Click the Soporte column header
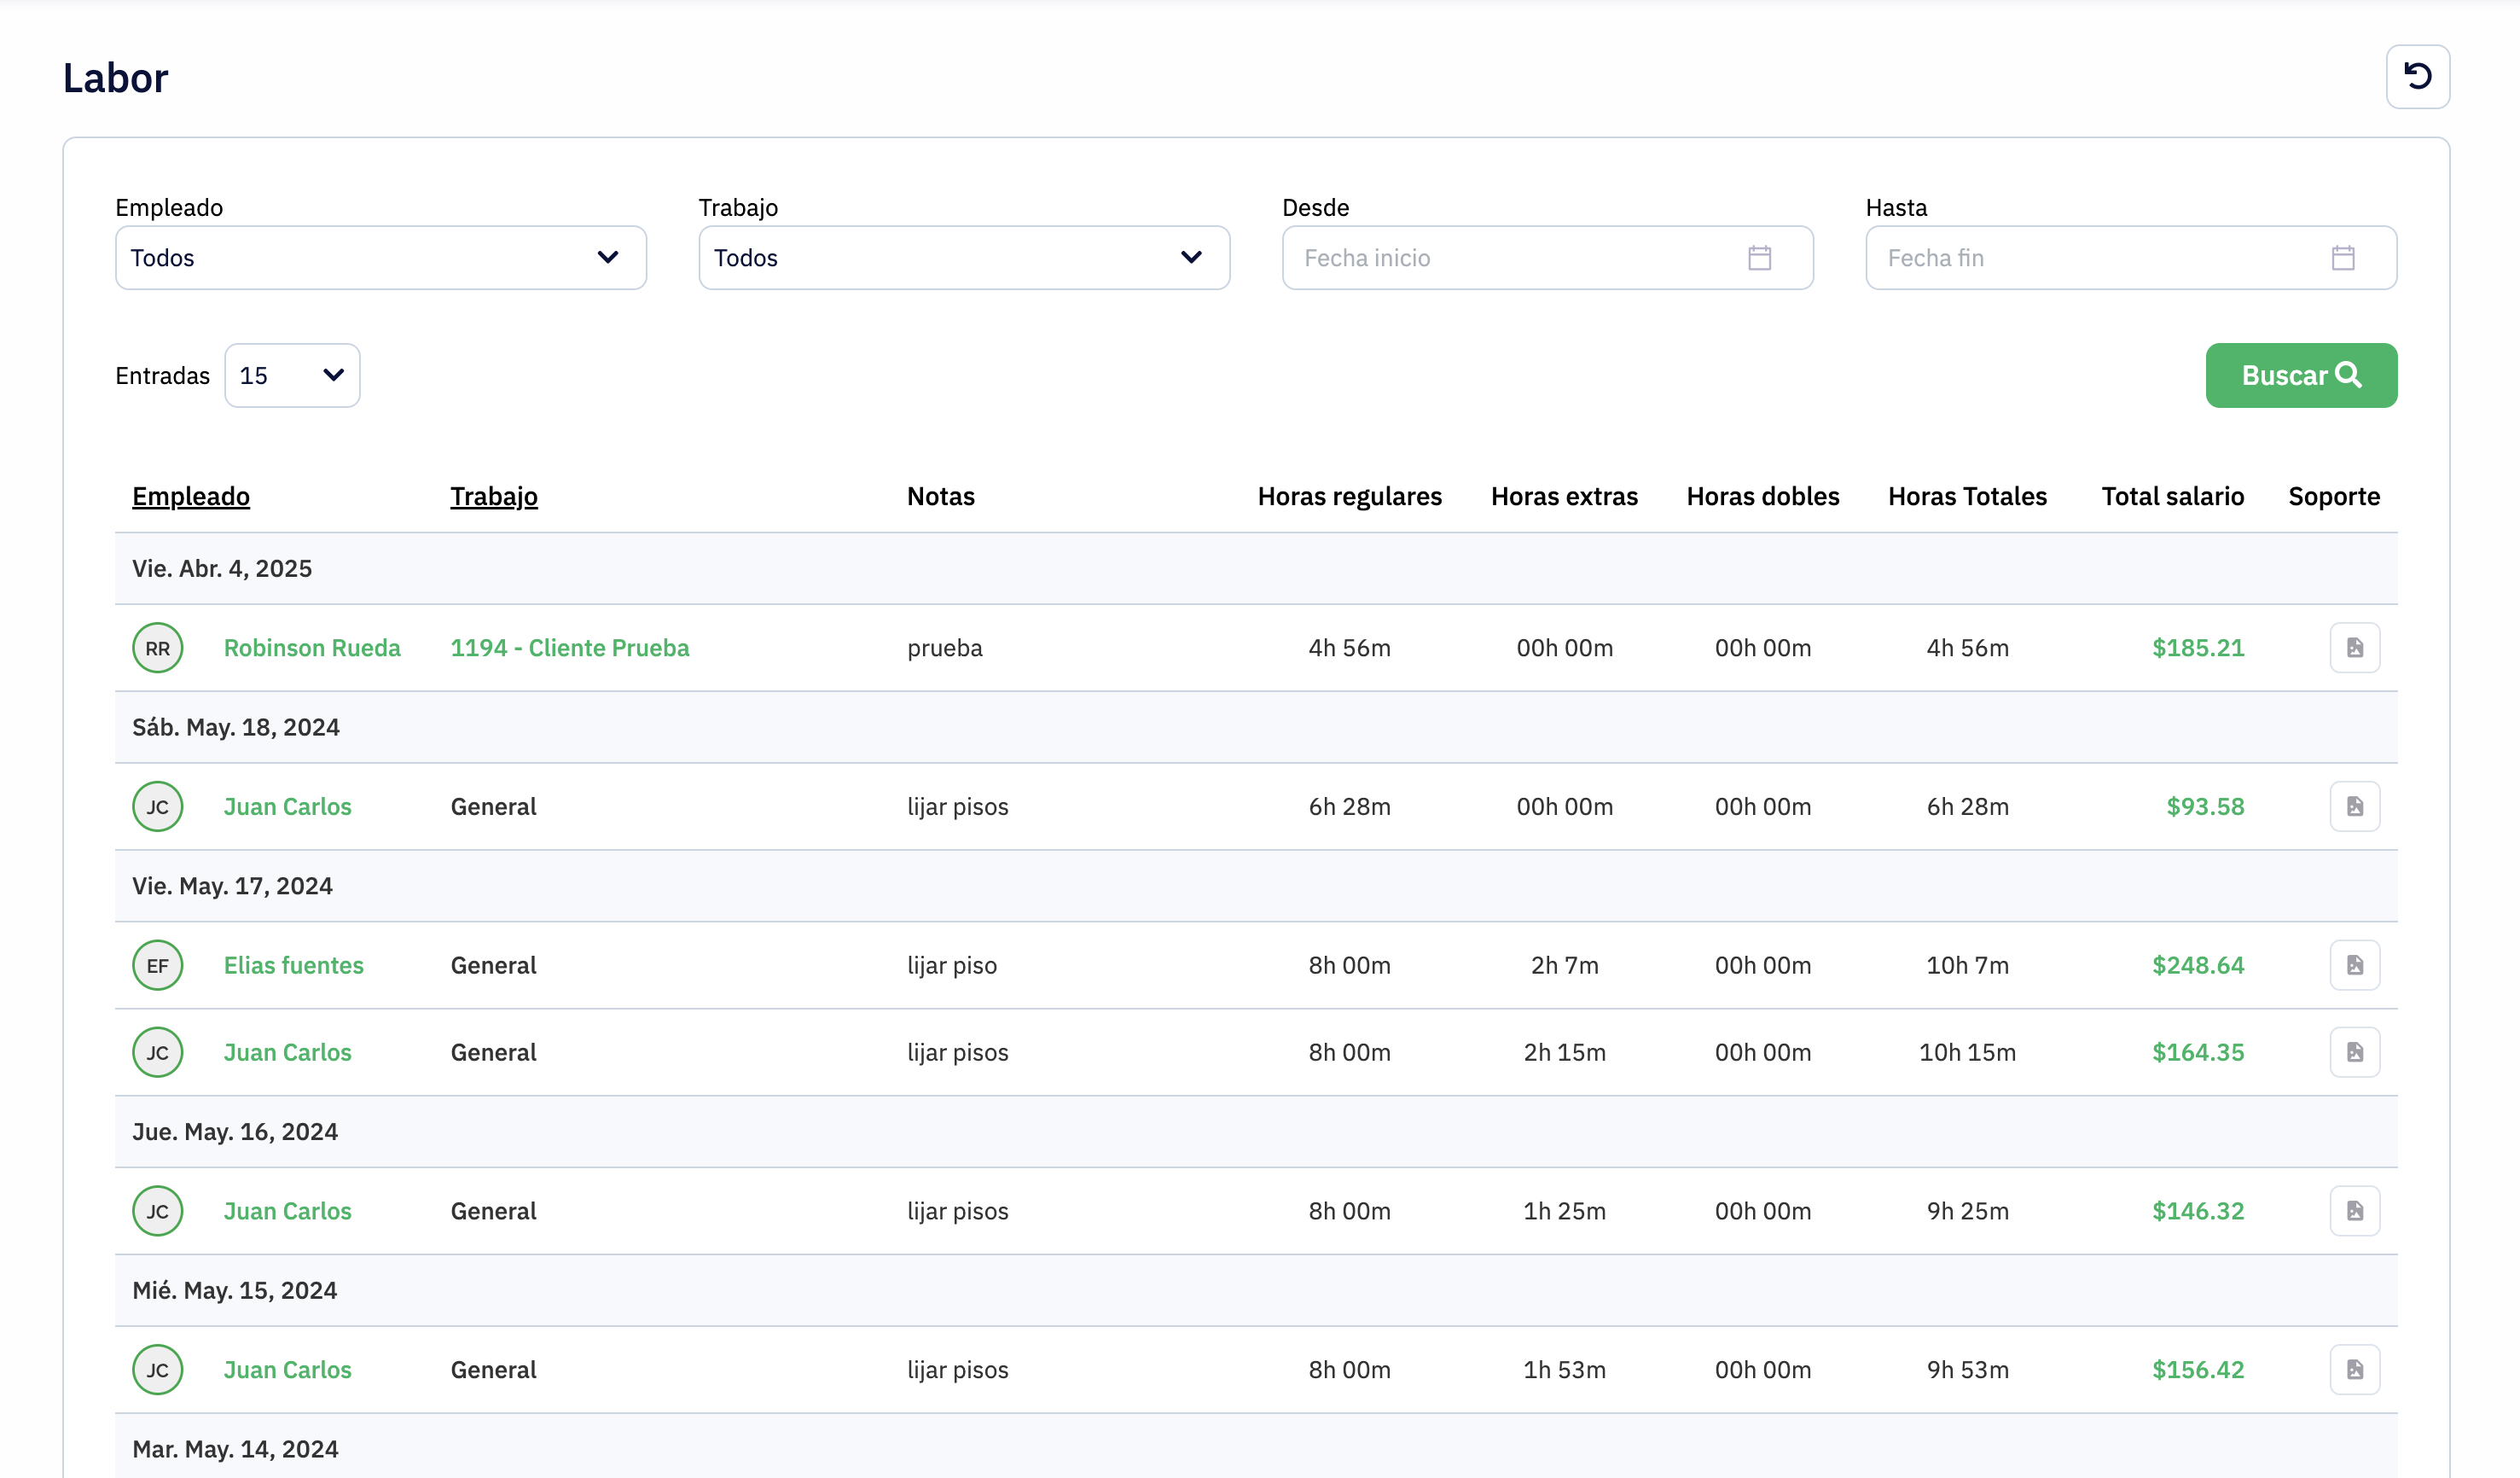Screen dimensions: 2520x1478 (2334, 497)
